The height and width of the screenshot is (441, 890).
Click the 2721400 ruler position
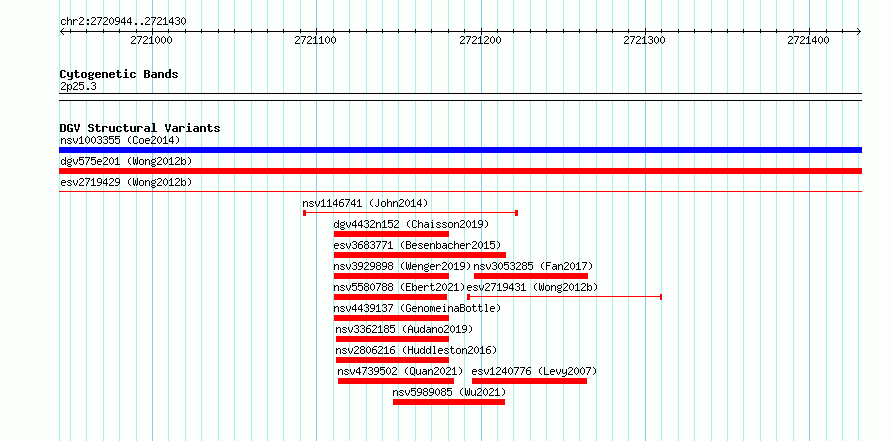pyautogui.click(x=808, y=40)
